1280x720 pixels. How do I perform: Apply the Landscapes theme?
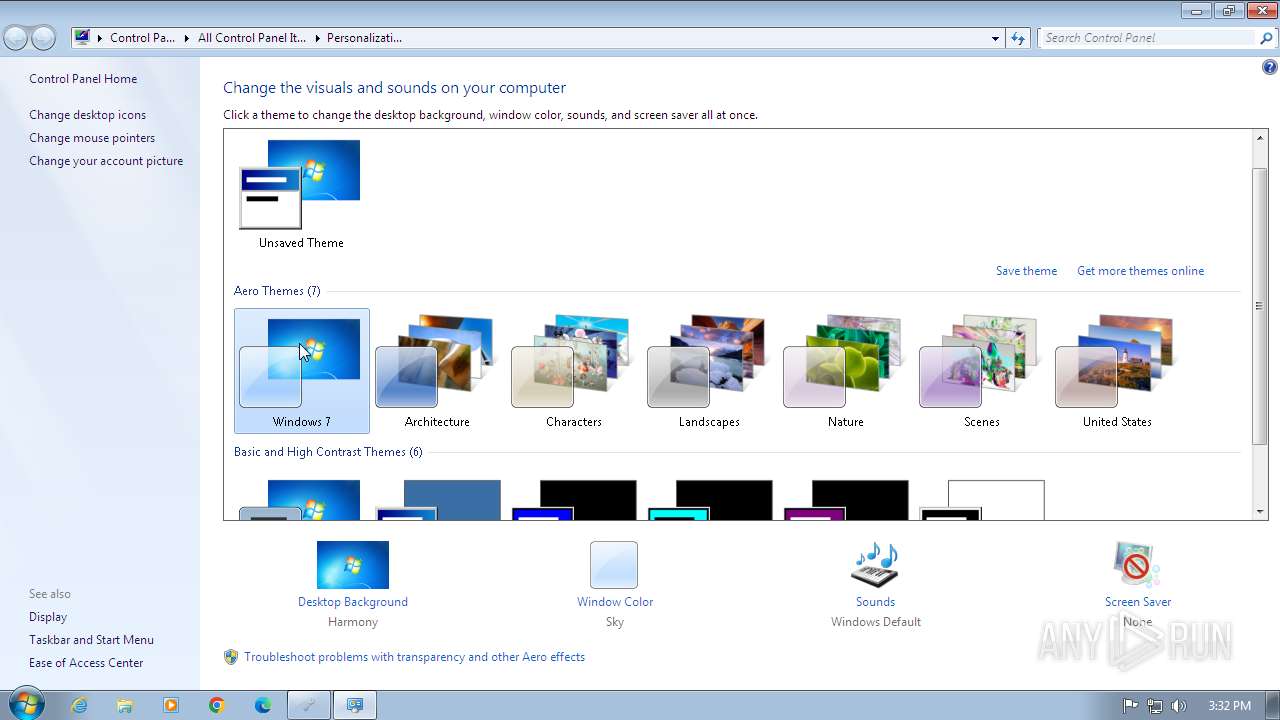[x=709, y=371]
